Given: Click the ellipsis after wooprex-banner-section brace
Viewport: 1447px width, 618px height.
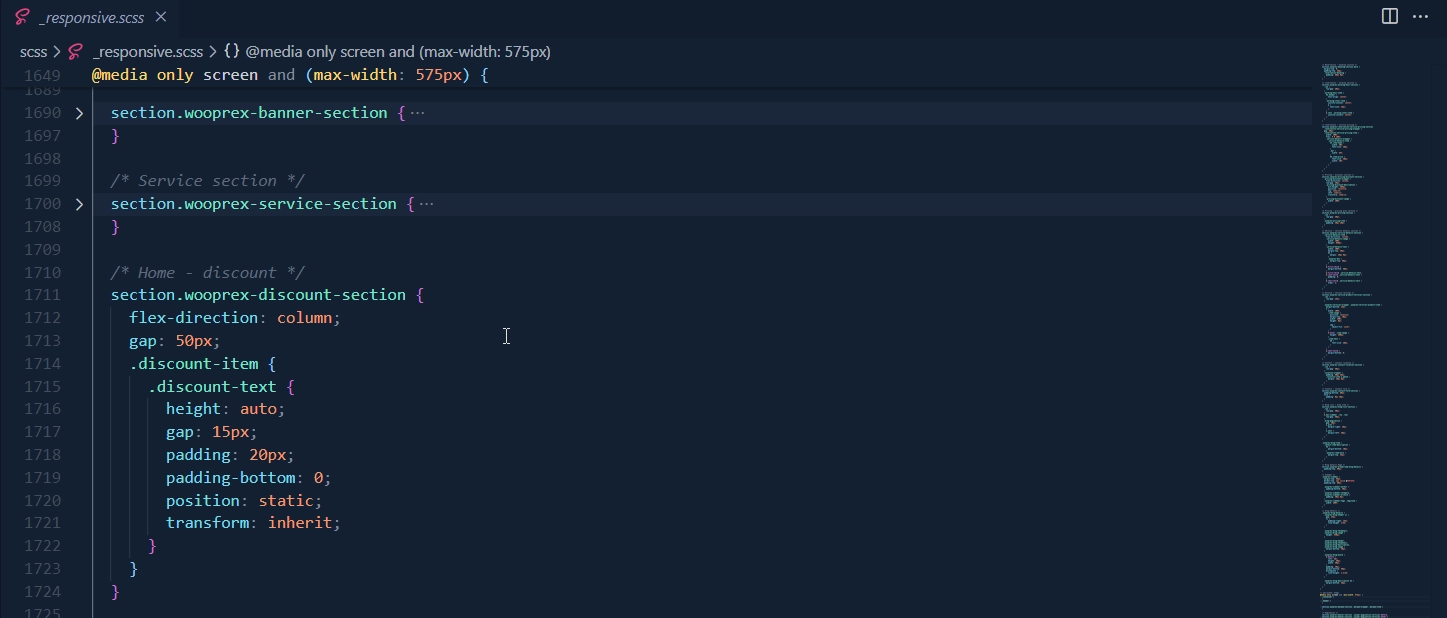Looking at the screenshot, I should [x=417, y=113].
